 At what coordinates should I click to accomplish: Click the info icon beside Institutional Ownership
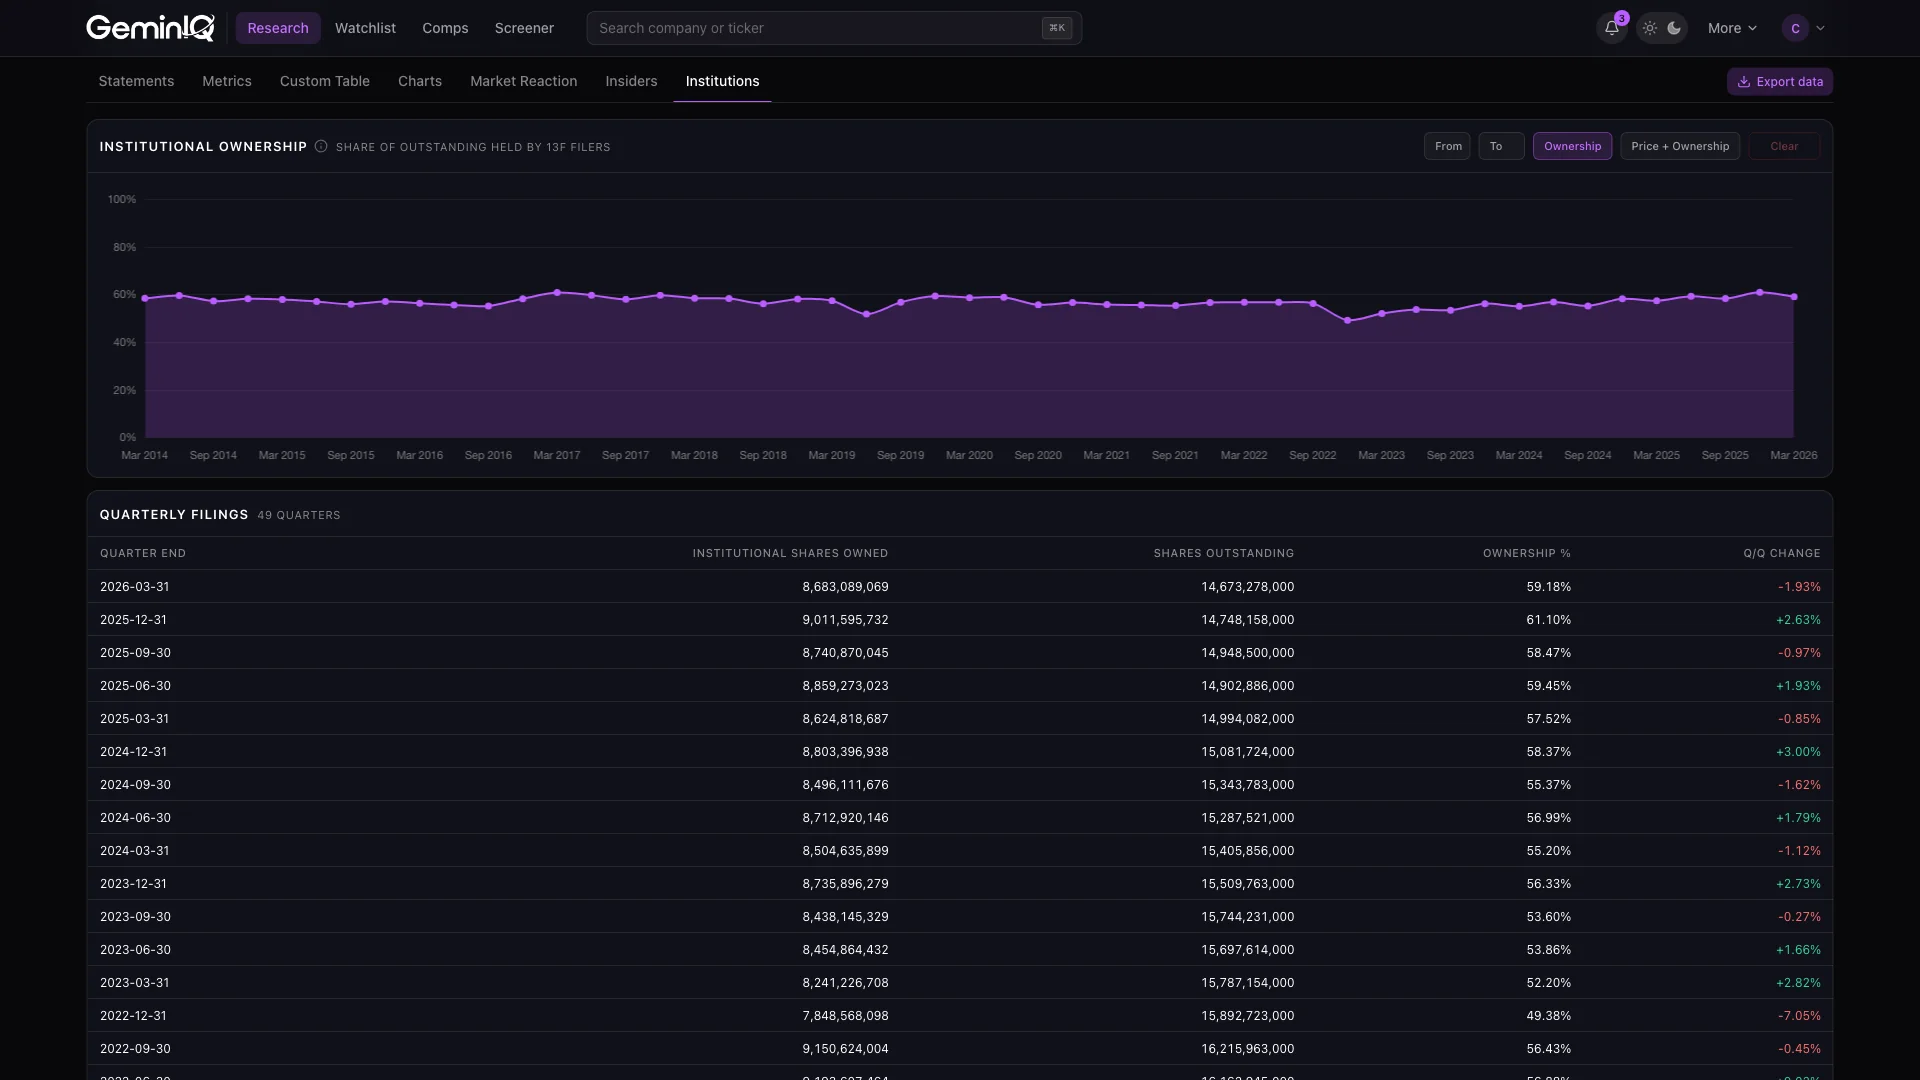[321, 146]
